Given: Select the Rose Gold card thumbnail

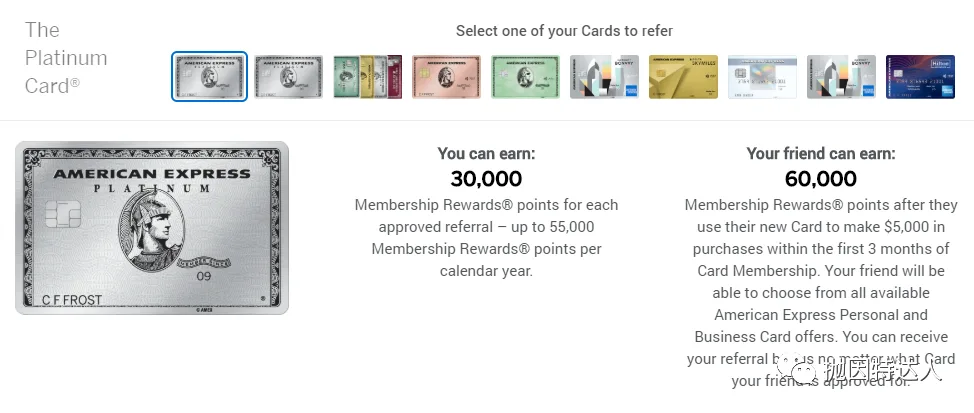Looking at the screenshot, I should (x=446, y=77).
